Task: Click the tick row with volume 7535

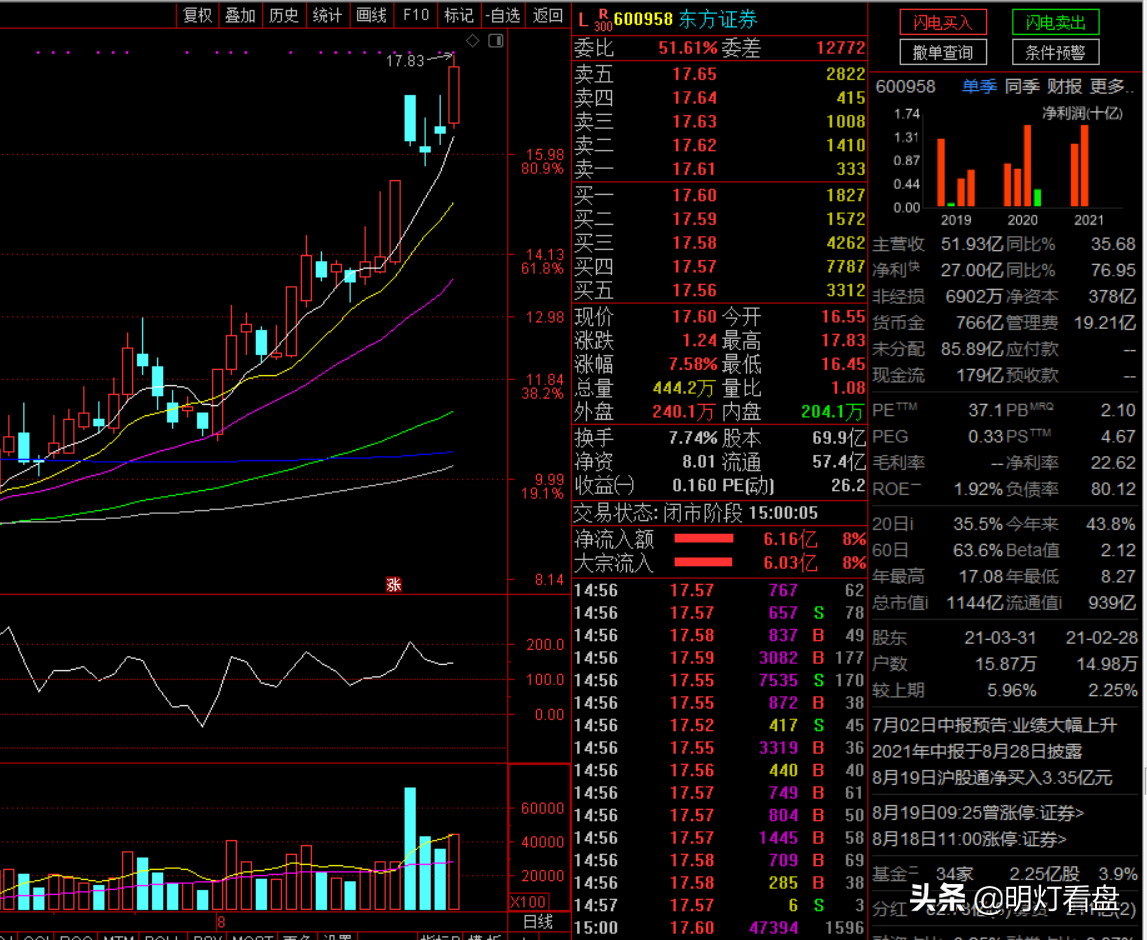Action: 718,680
